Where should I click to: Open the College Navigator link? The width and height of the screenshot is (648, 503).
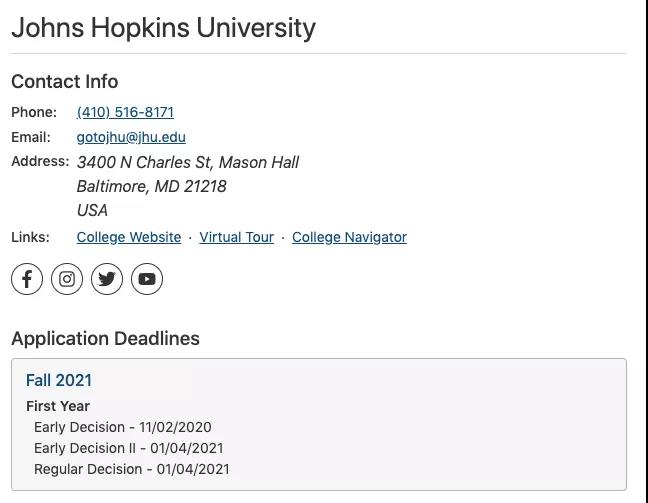click(349, 237)
